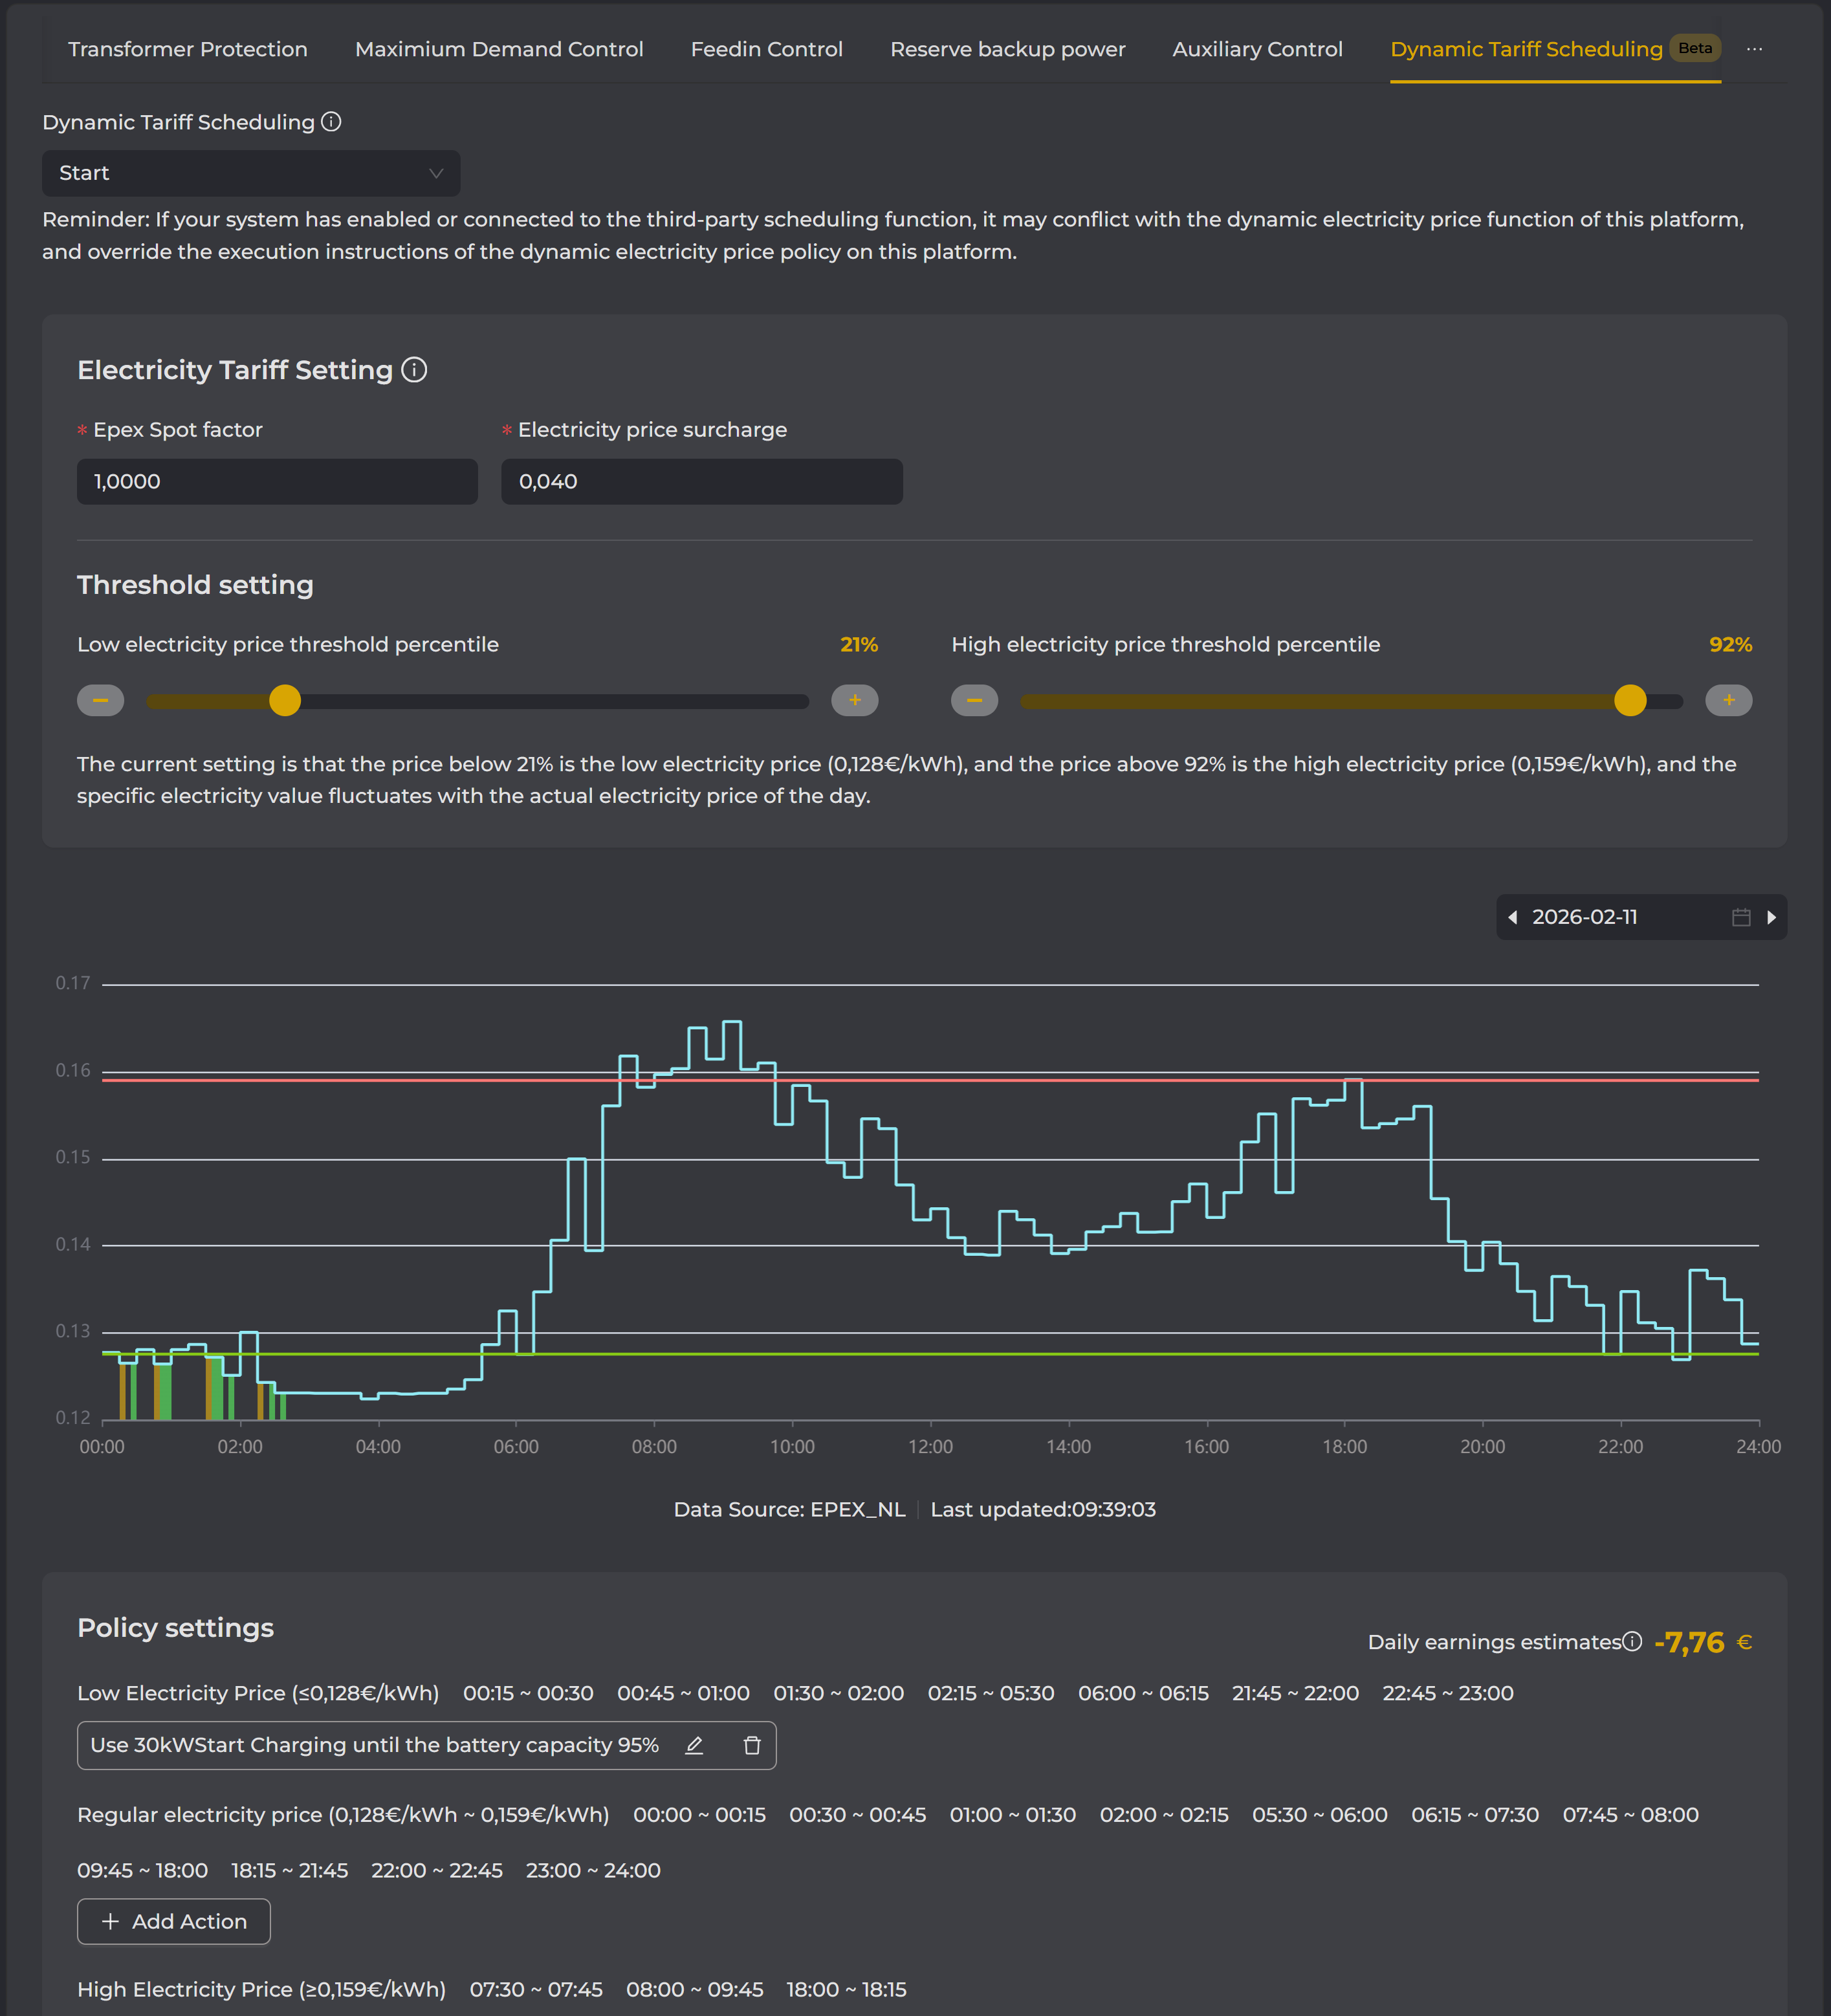Click info icon beside Daily earnings estimates
The height and width of the screenshot is (2016, 1831).
tap(1632, 1641)
